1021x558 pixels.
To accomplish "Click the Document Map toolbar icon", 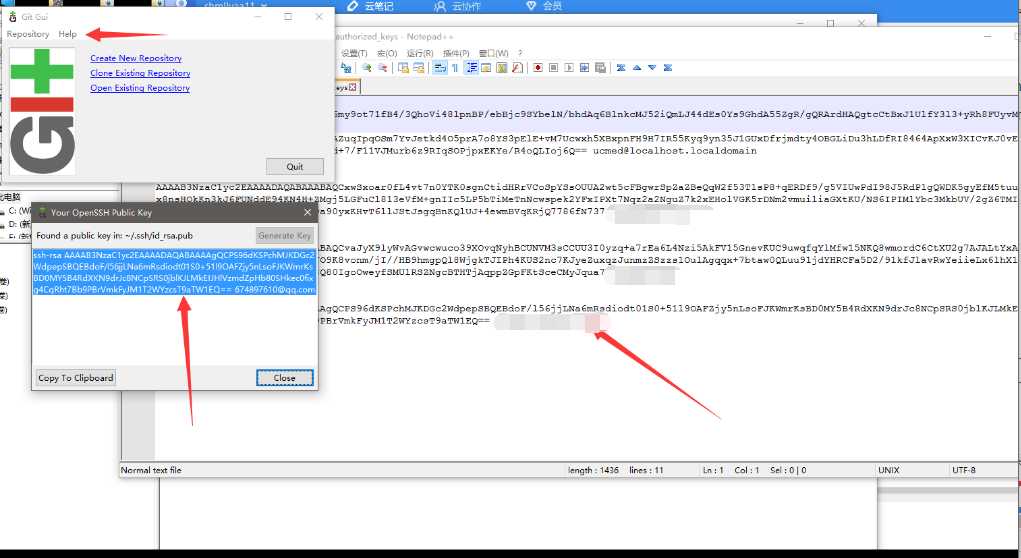I will click(x=501, y=68).
